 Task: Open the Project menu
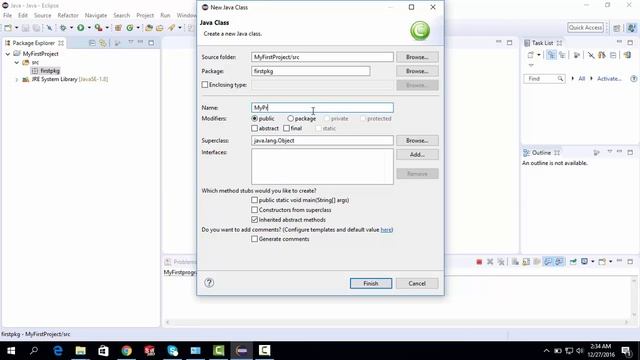[x=145, y=15]
